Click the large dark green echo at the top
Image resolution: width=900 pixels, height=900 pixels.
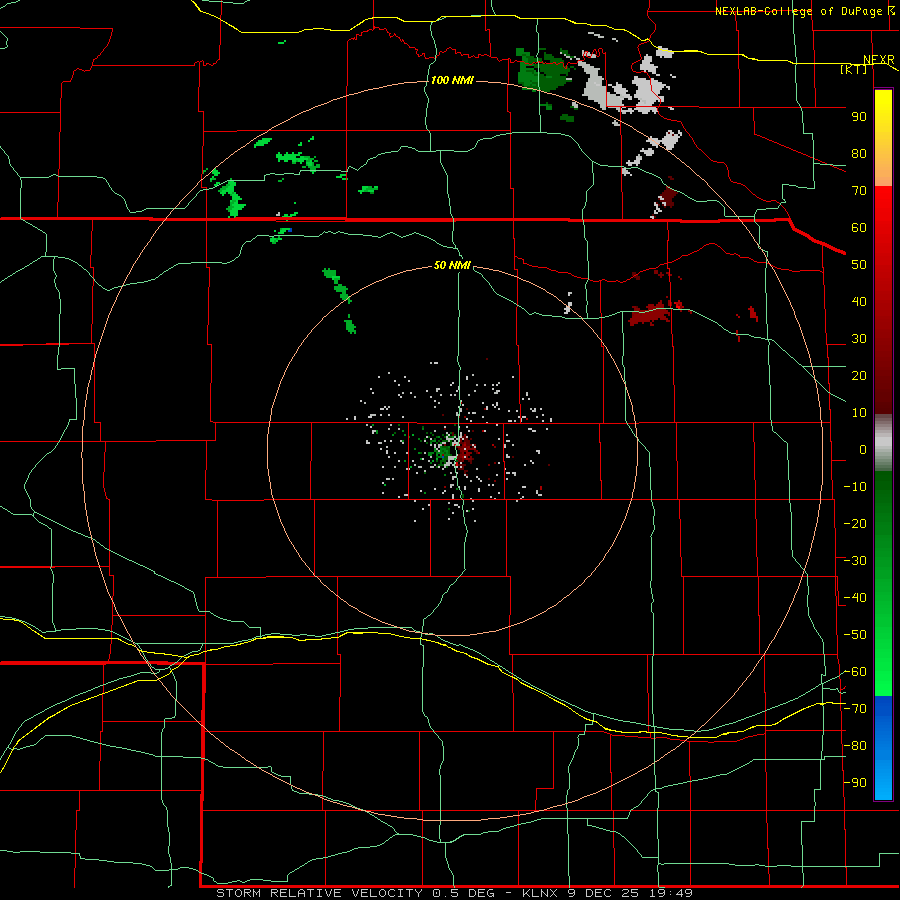click(x=542, y=71)
